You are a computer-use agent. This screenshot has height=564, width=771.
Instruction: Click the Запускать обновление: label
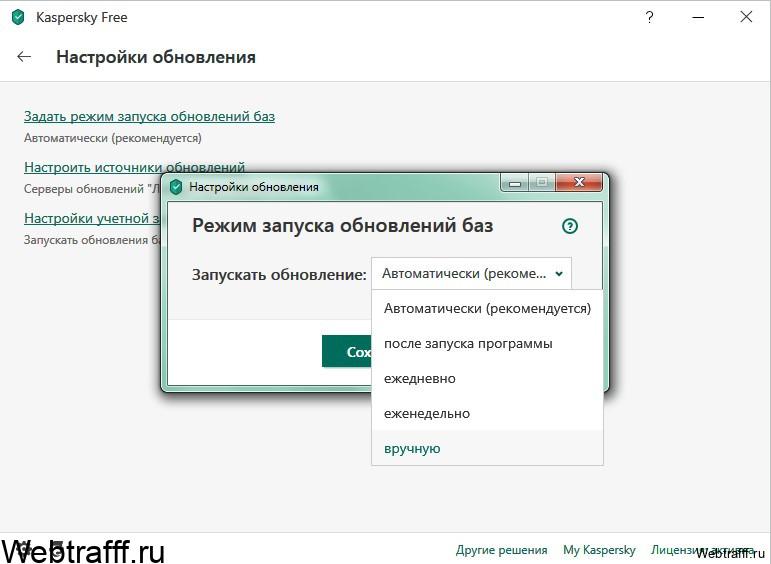pyautogui.click(x=279, y=274)
